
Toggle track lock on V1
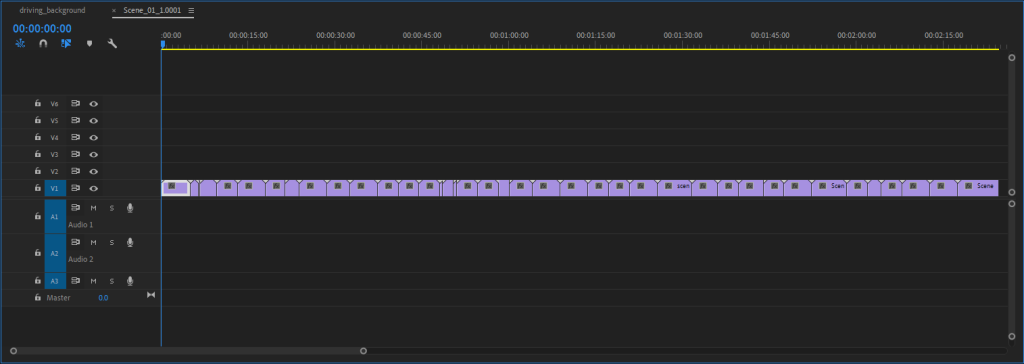38,188
